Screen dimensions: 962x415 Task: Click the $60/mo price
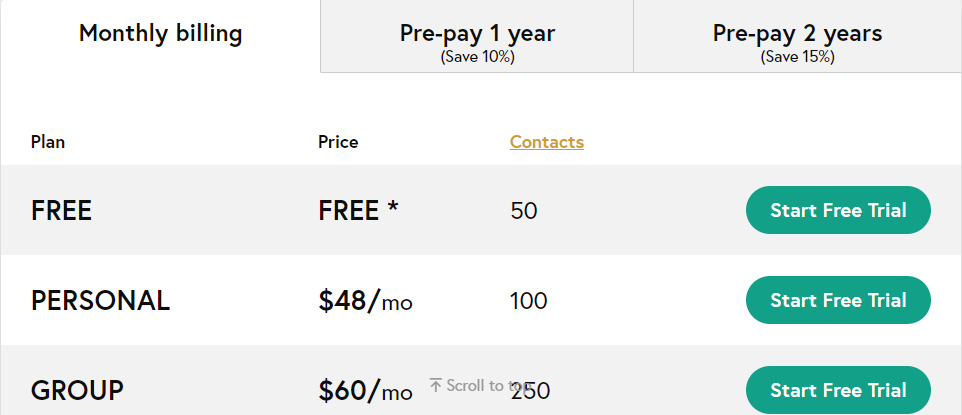click(365, 391)
